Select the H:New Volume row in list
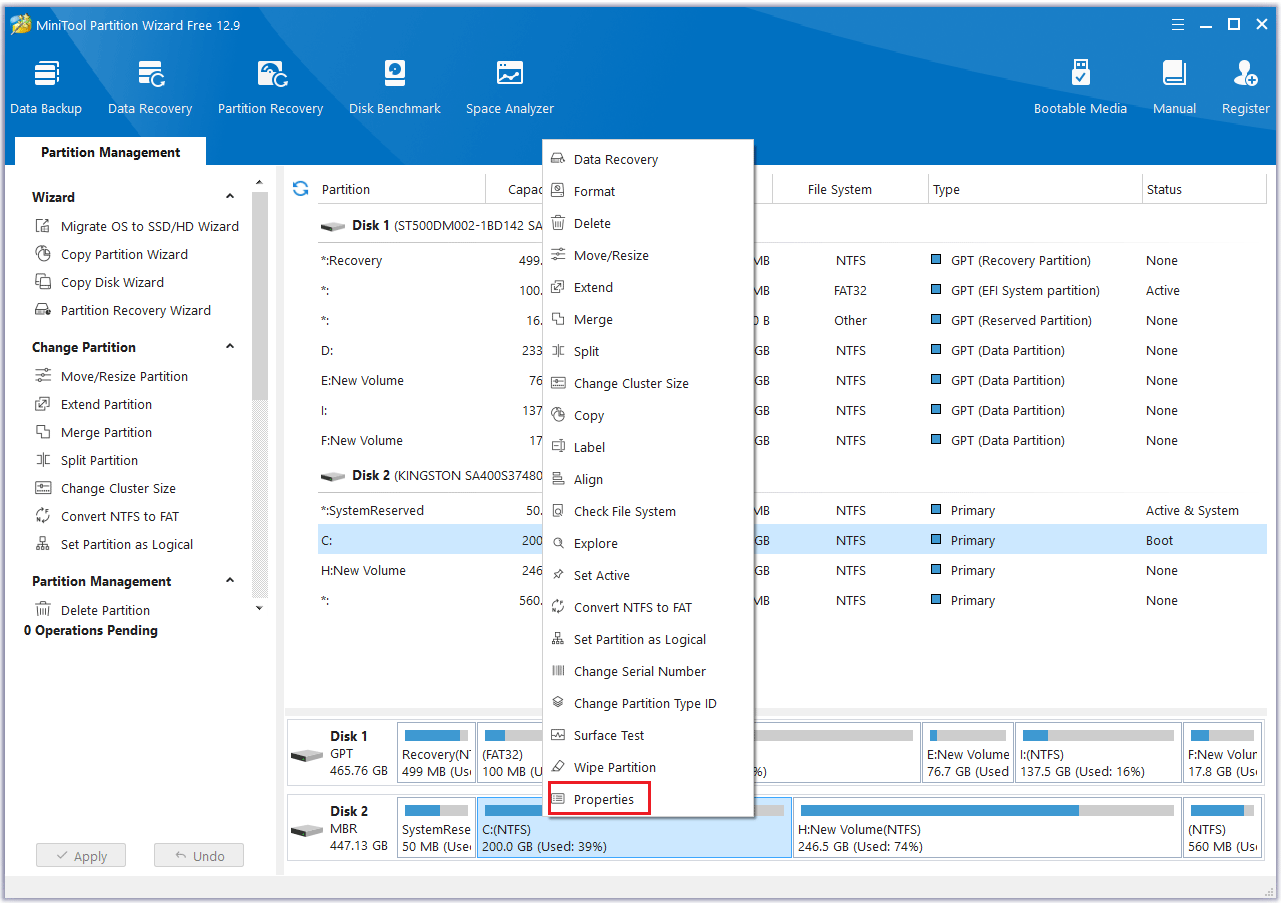This screenshot has height=903, width=1283. (792, 570)
